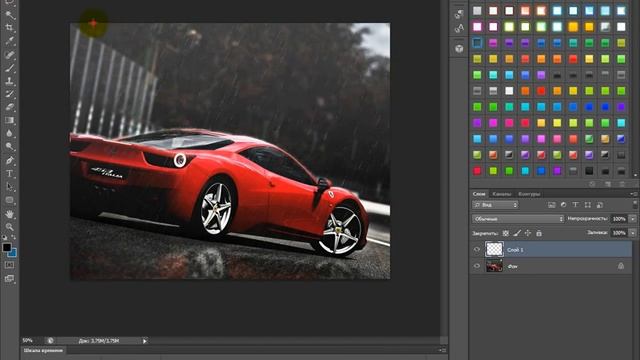The image size is (640, 360).
Task: Filter layers by type layers
Action: point(575,205)
